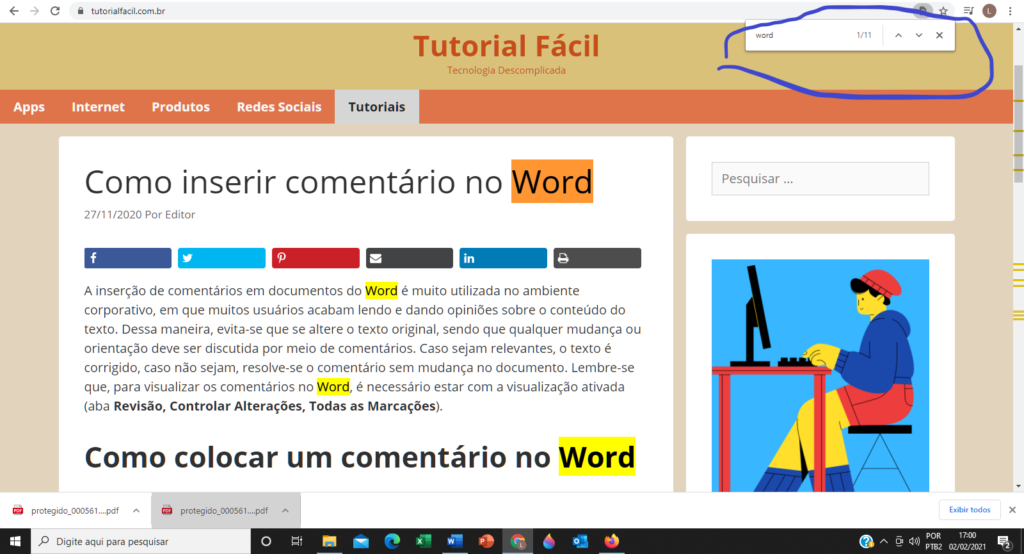
Task: Open File Explorer from the taskbar
Action: coord(329,541)
